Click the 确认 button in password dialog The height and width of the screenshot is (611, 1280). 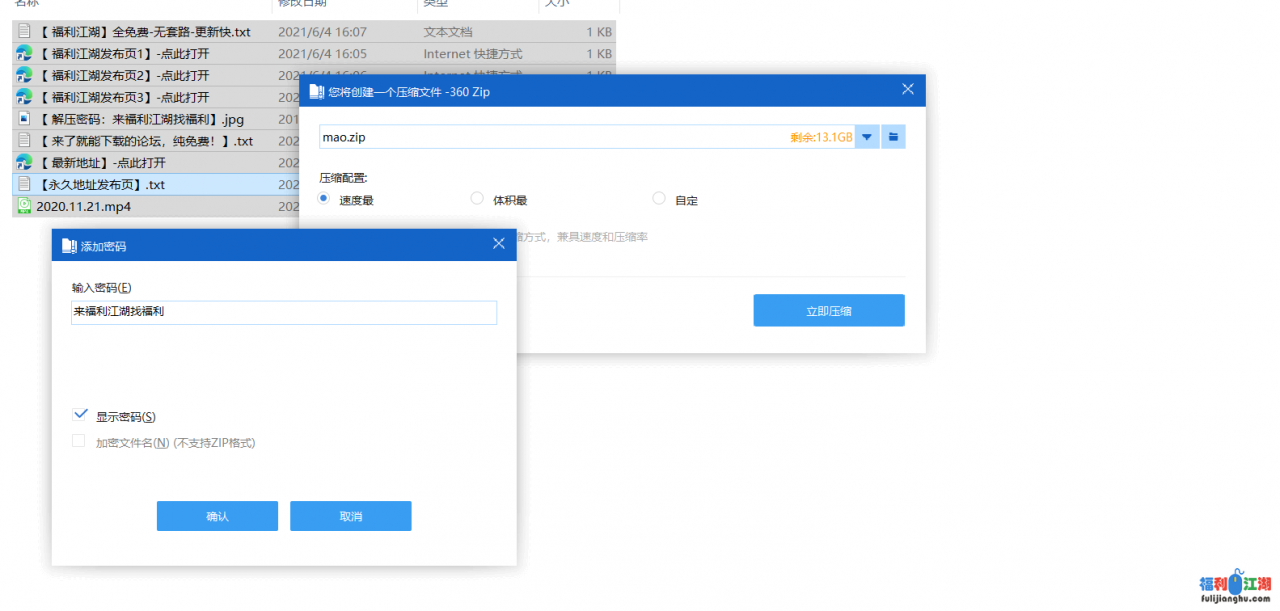pos(217,516)
